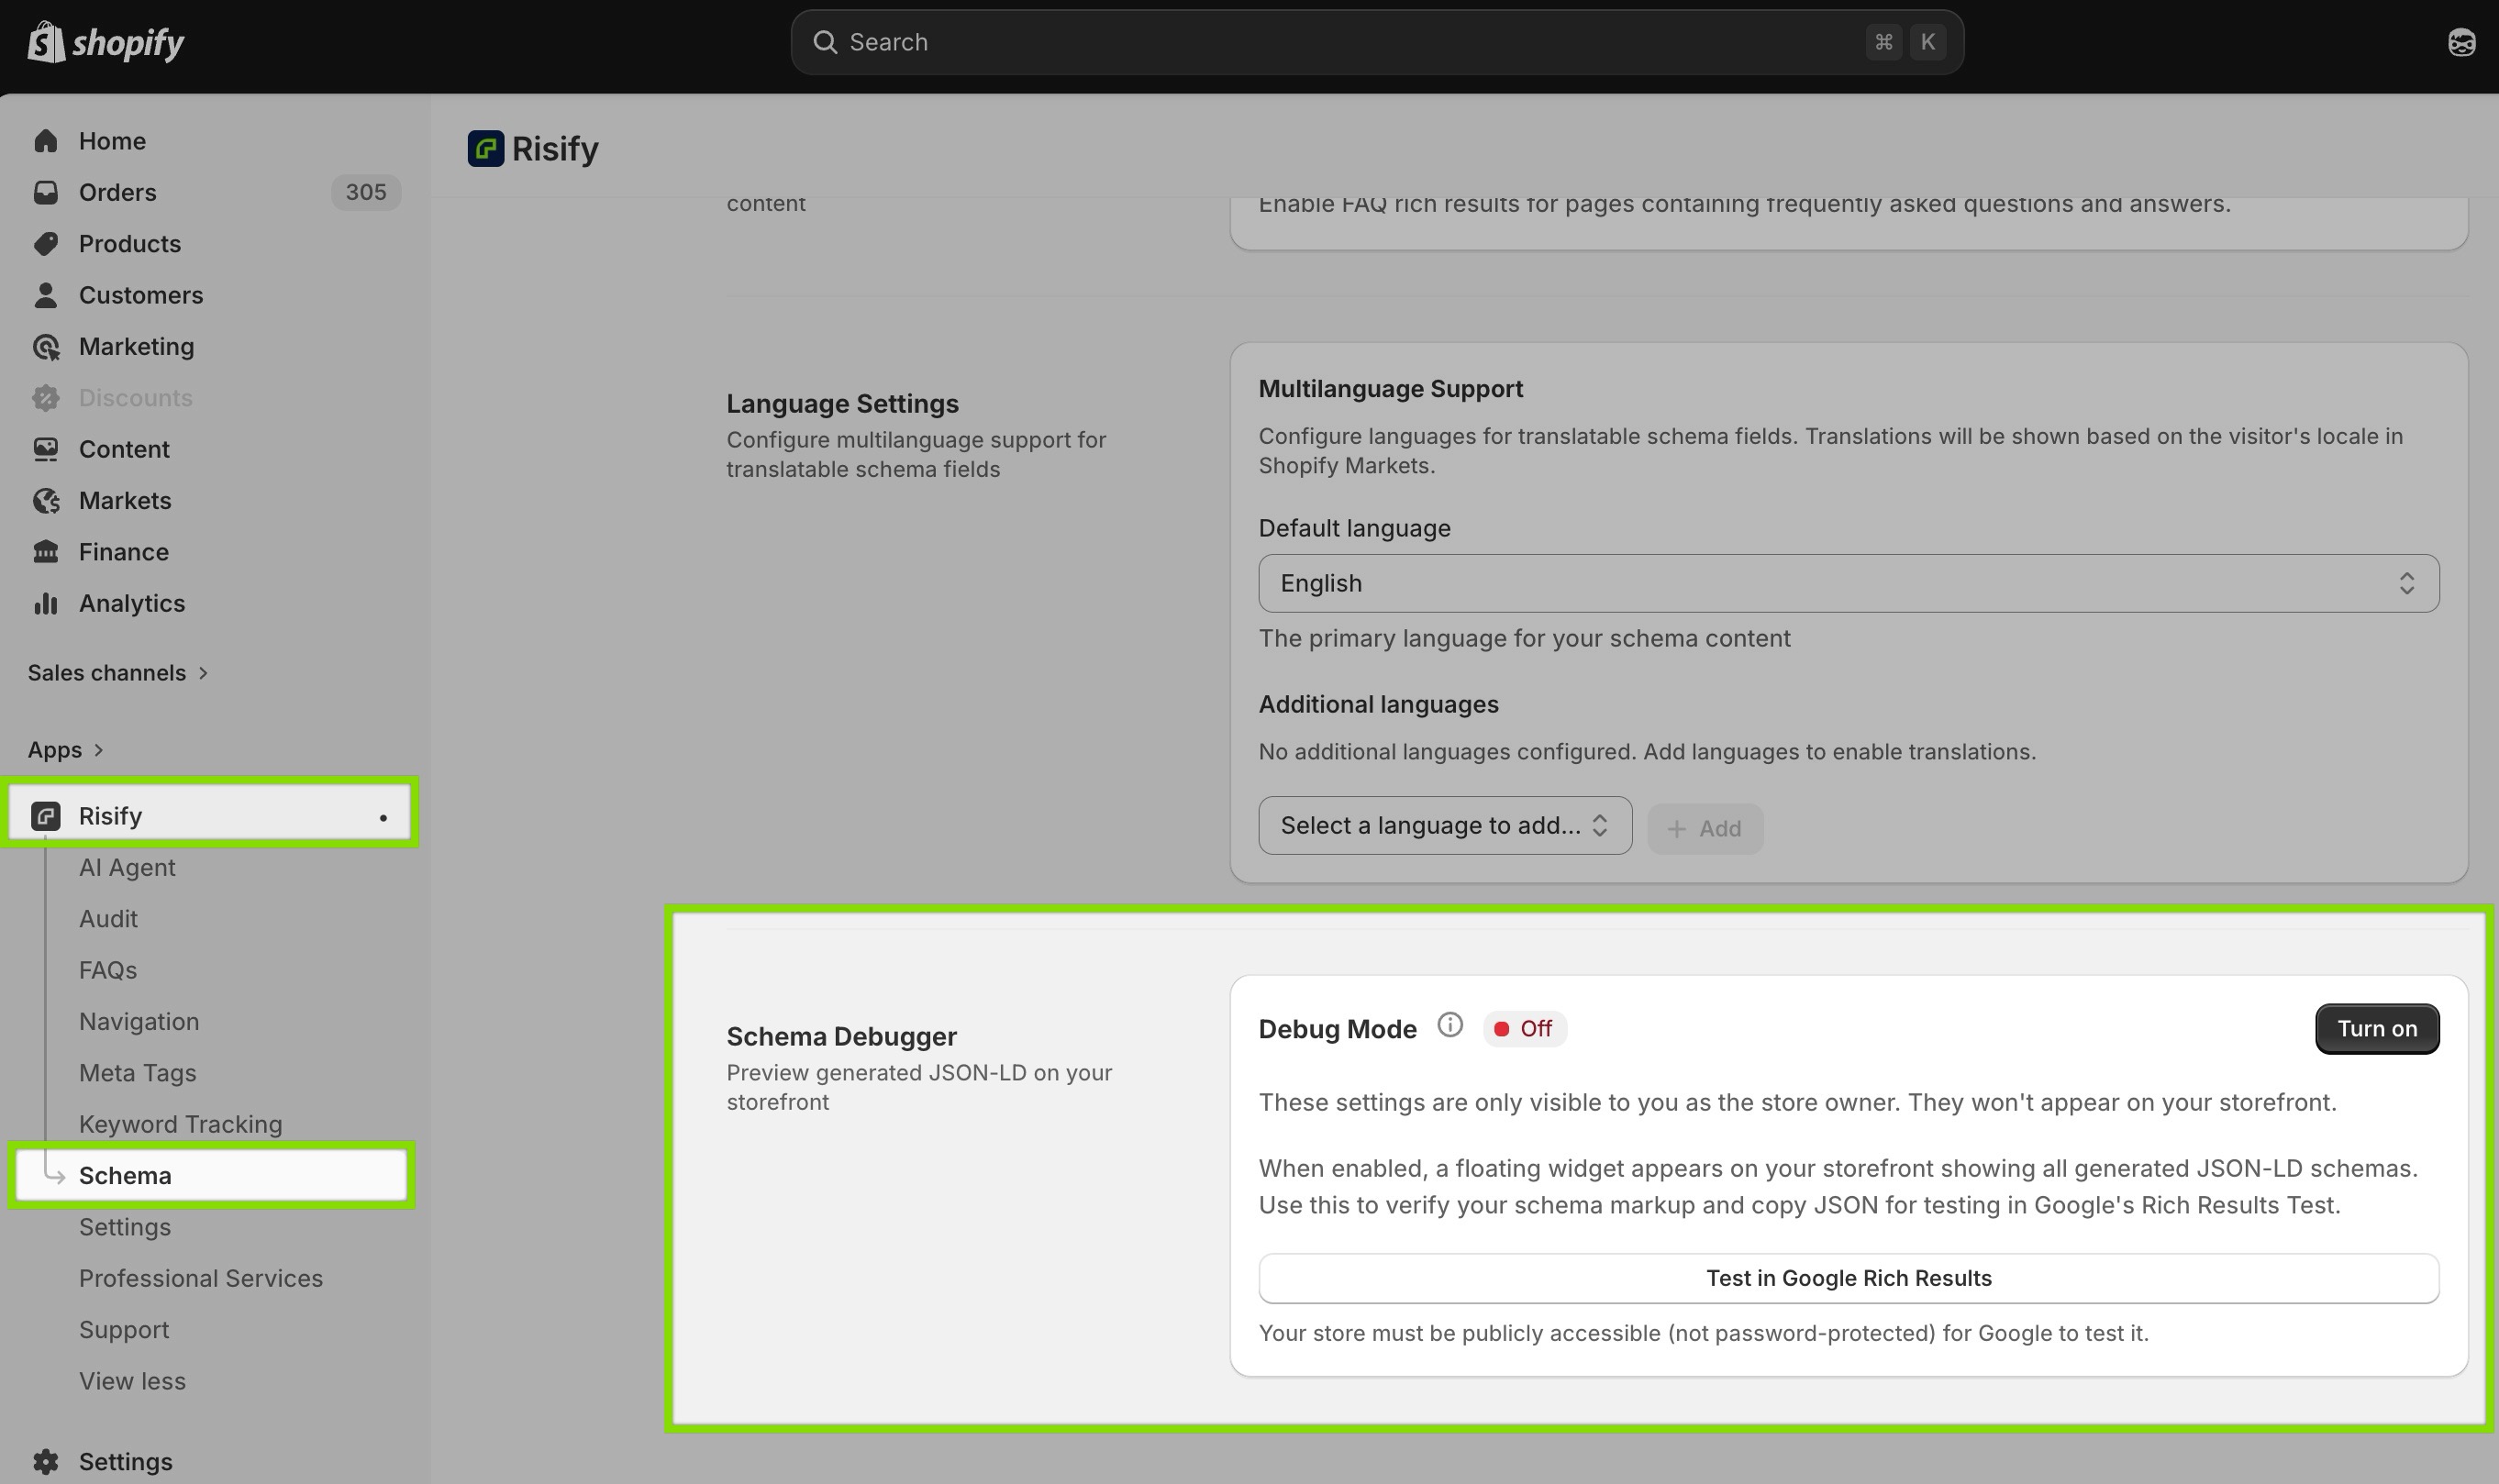Viewport: 2499px width, 1484px height.
Task: Open the account avatar menu
Action: coord(2461,42)
